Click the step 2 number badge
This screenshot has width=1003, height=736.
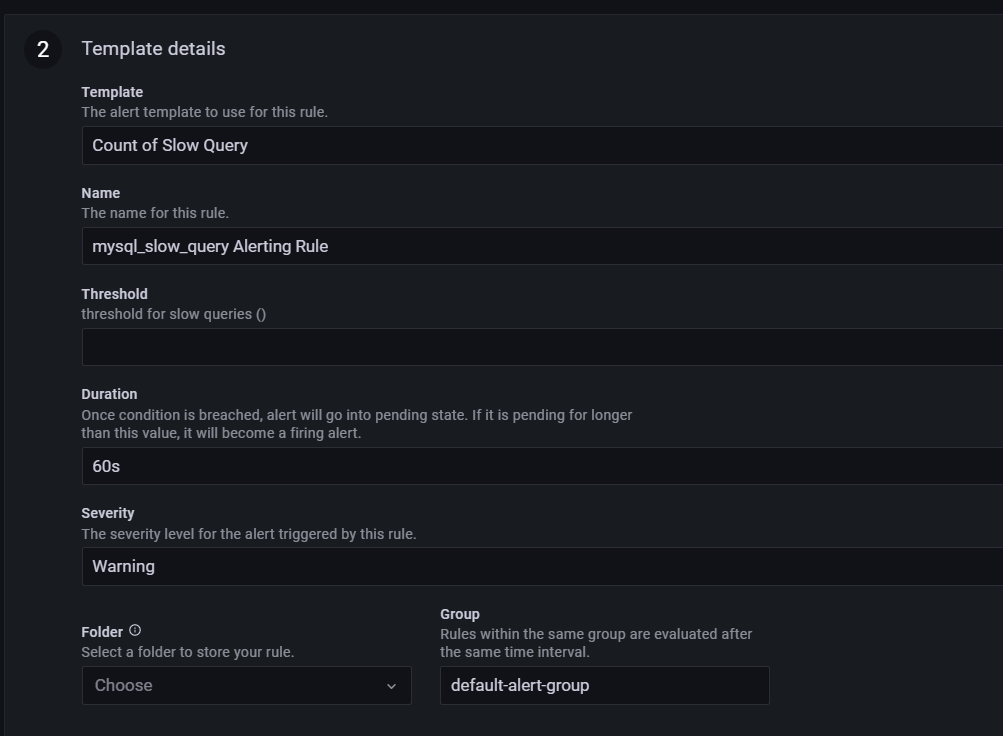click(x=43, y=49)
